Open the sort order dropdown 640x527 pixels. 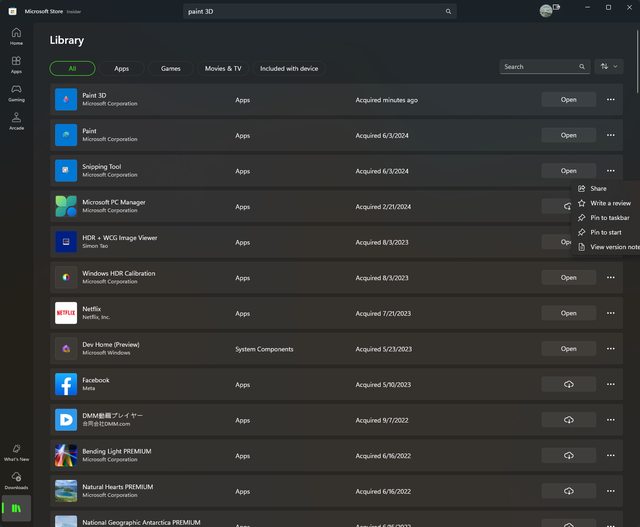[608, 67]
